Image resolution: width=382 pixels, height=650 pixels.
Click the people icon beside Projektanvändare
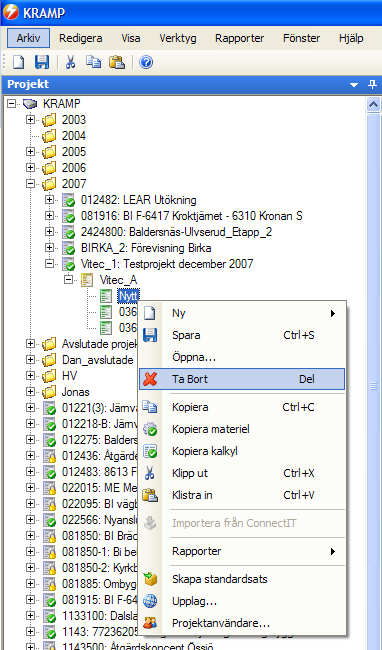tap(150, 623)
